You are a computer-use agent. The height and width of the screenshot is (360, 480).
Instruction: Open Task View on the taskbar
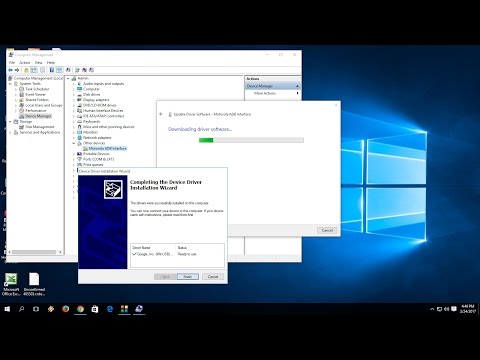point(36,309)
